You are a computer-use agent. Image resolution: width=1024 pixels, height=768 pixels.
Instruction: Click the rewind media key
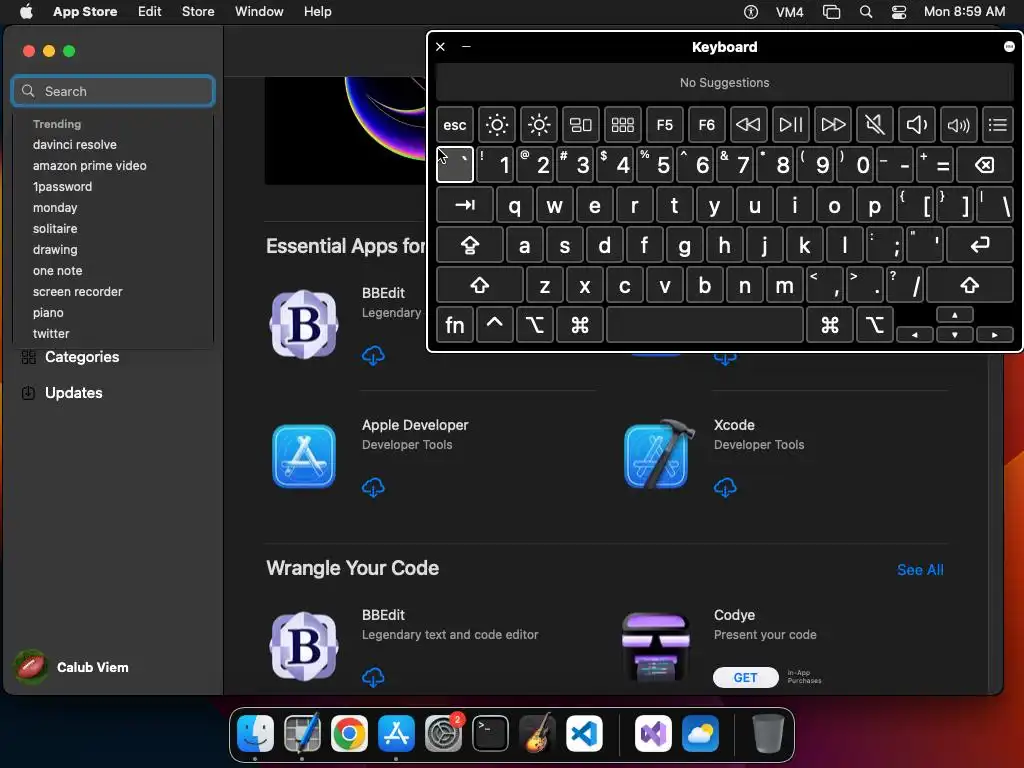pyautogui.click(x=748, y=125)
